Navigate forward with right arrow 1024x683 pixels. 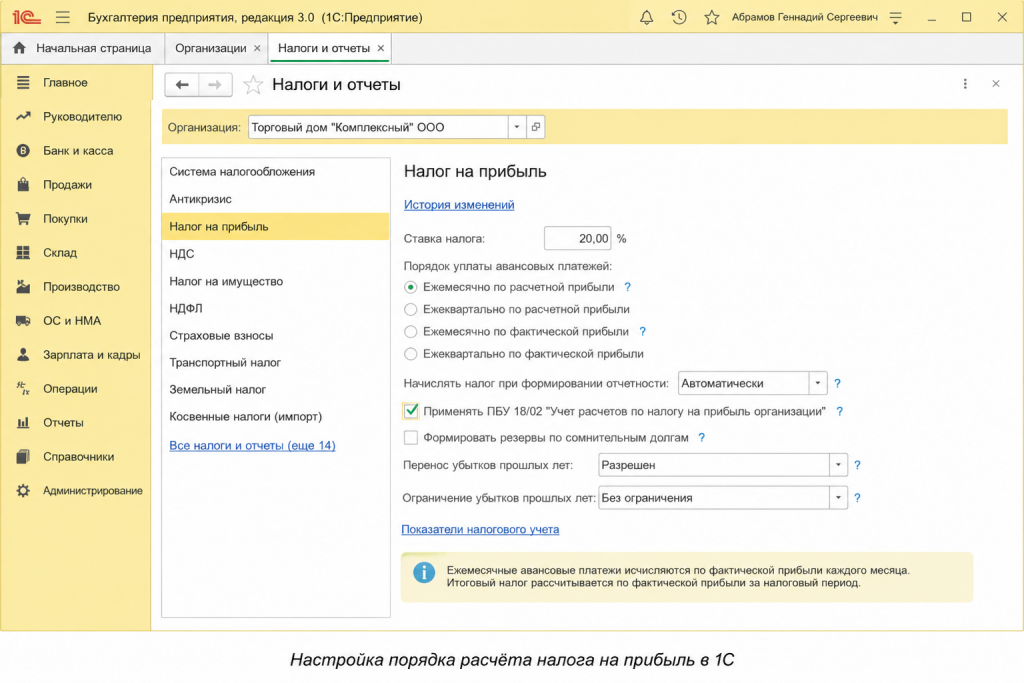coord(215,85)
